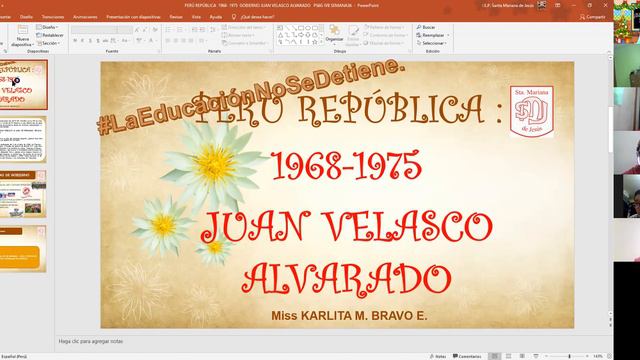This screenshot has height=360, width=640.
Task: Switch to reading view icon
Action: click(522, 356)
